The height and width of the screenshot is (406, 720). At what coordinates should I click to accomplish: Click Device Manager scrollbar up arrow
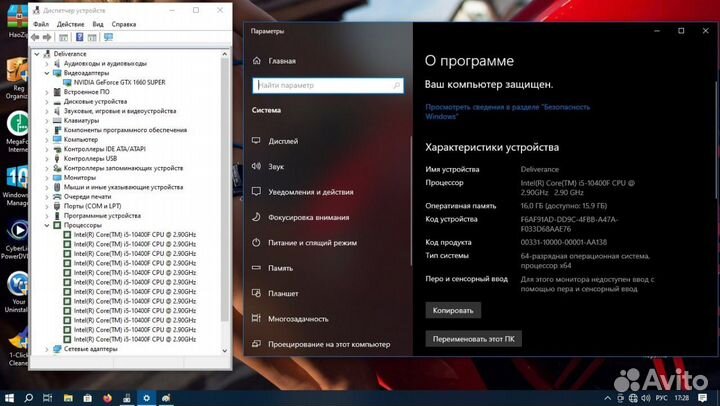pyautogui.click(x=225, y=54)
